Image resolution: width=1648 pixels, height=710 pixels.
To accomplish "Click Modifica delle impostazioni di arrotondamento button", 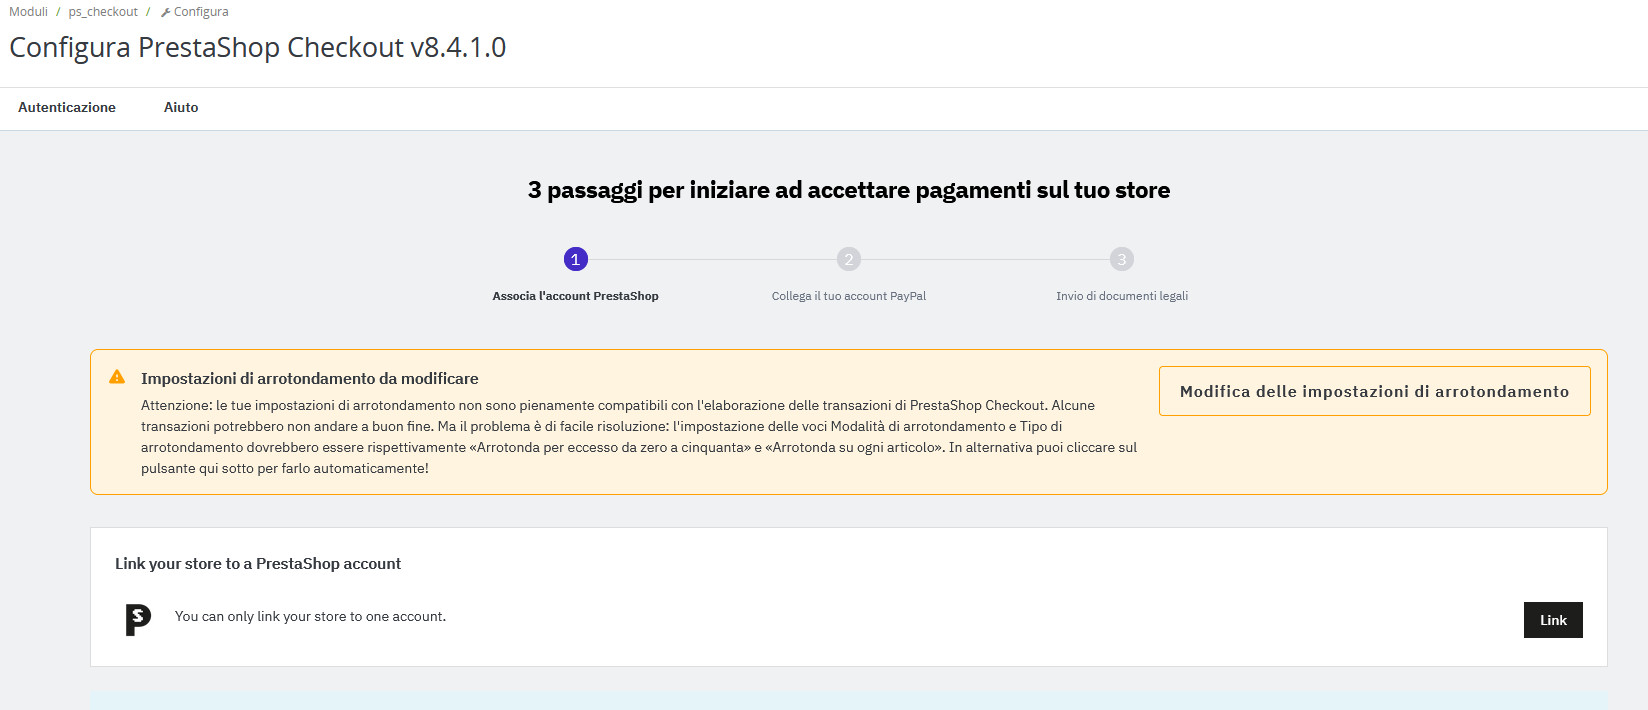I will 1374,391.
